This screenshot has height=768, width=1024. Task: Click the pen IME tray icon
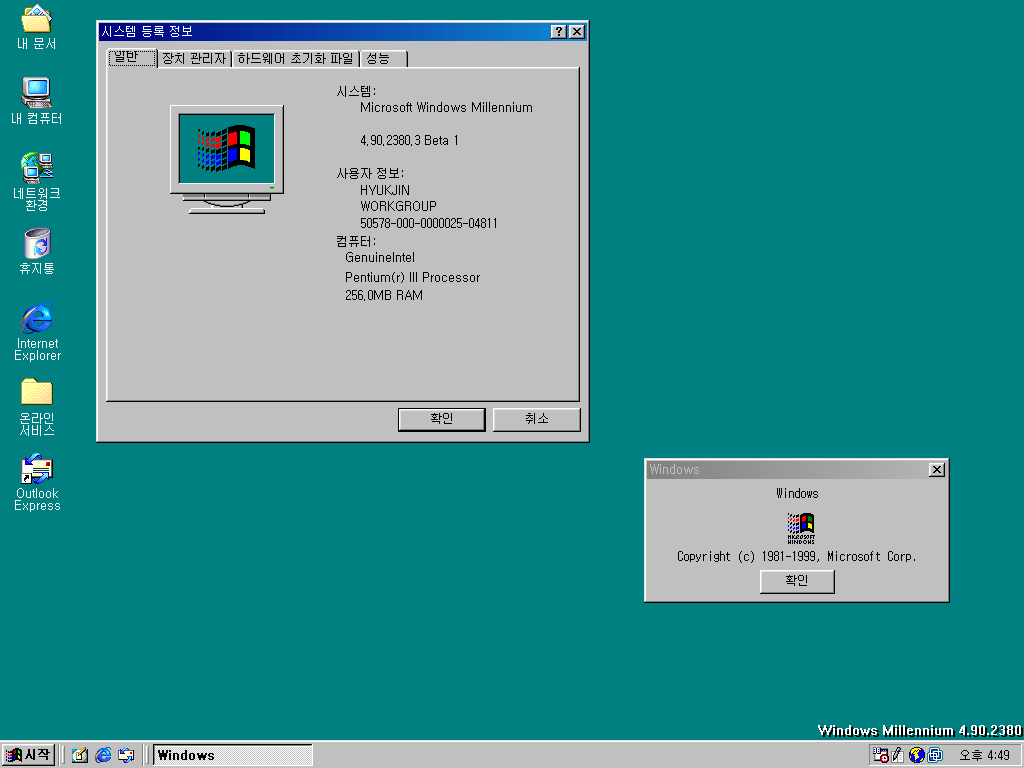pyautogui.click(x=898, y=755)
